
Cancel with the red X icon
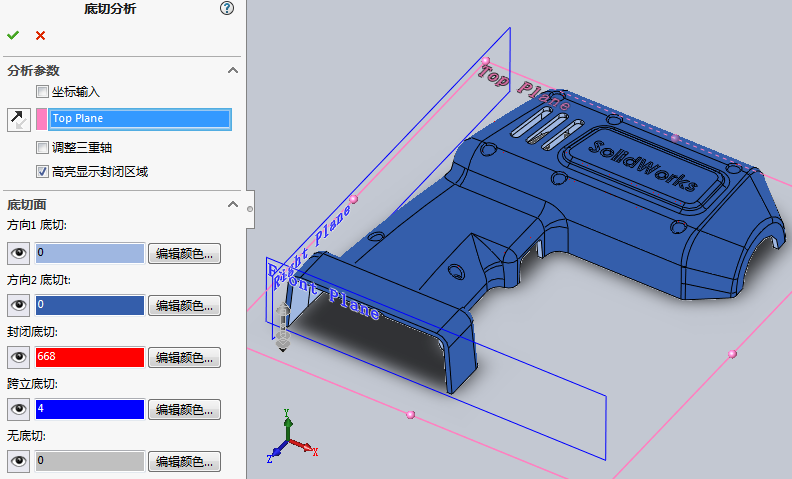click(40, 35)
